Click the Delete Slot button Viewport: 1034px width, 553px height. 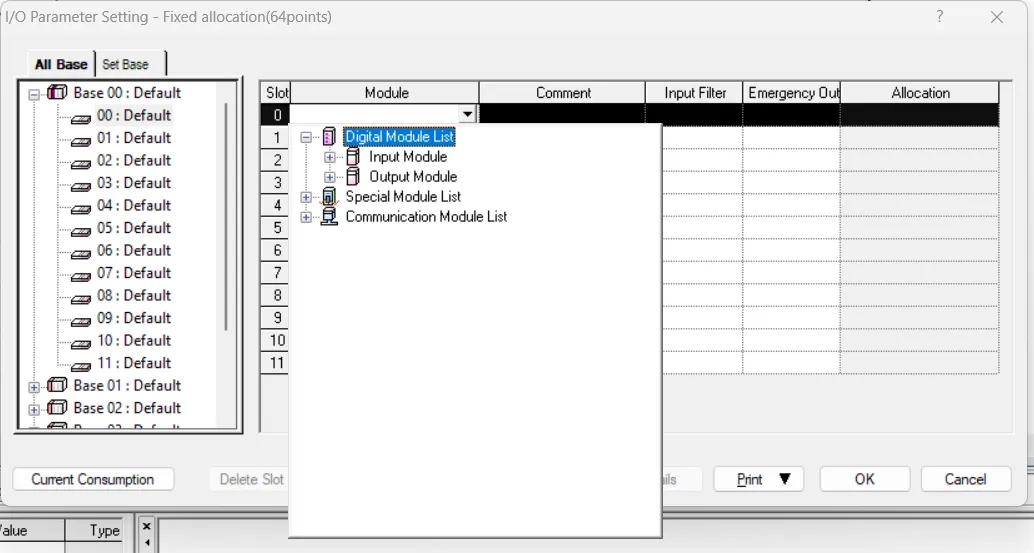[x=251, y=479]
